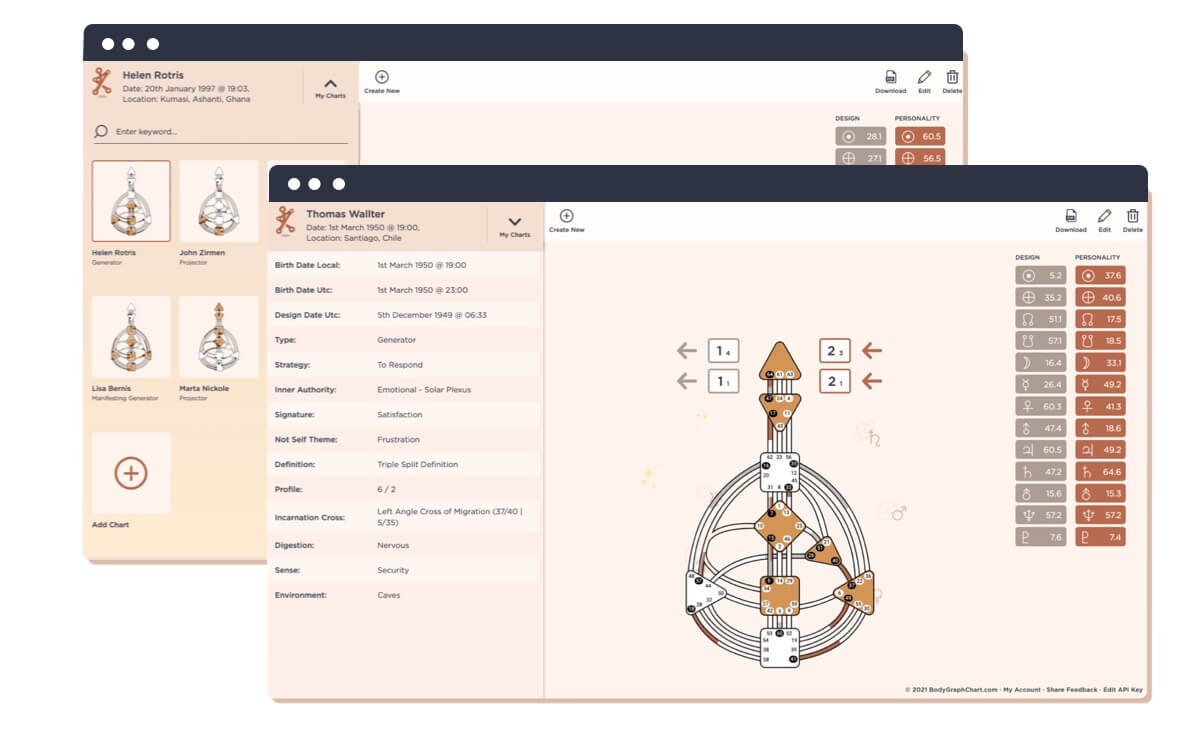
Task: Click the search magnifier icon
Action: [x=100, y=130]
